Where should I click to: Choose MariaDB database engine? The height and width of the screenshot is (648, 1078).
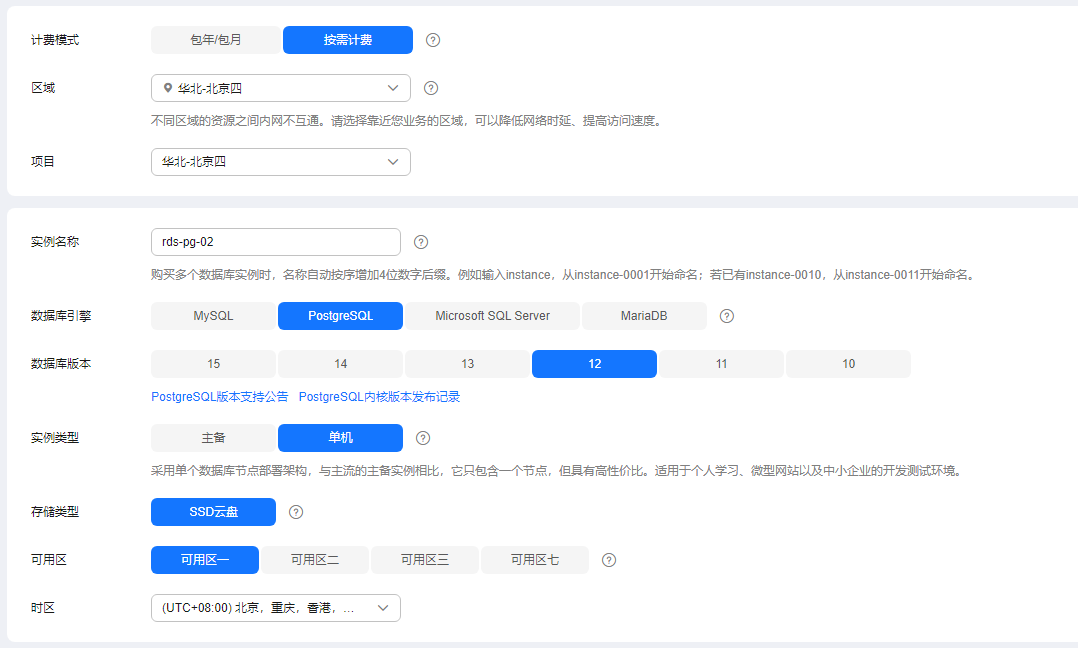644,316
